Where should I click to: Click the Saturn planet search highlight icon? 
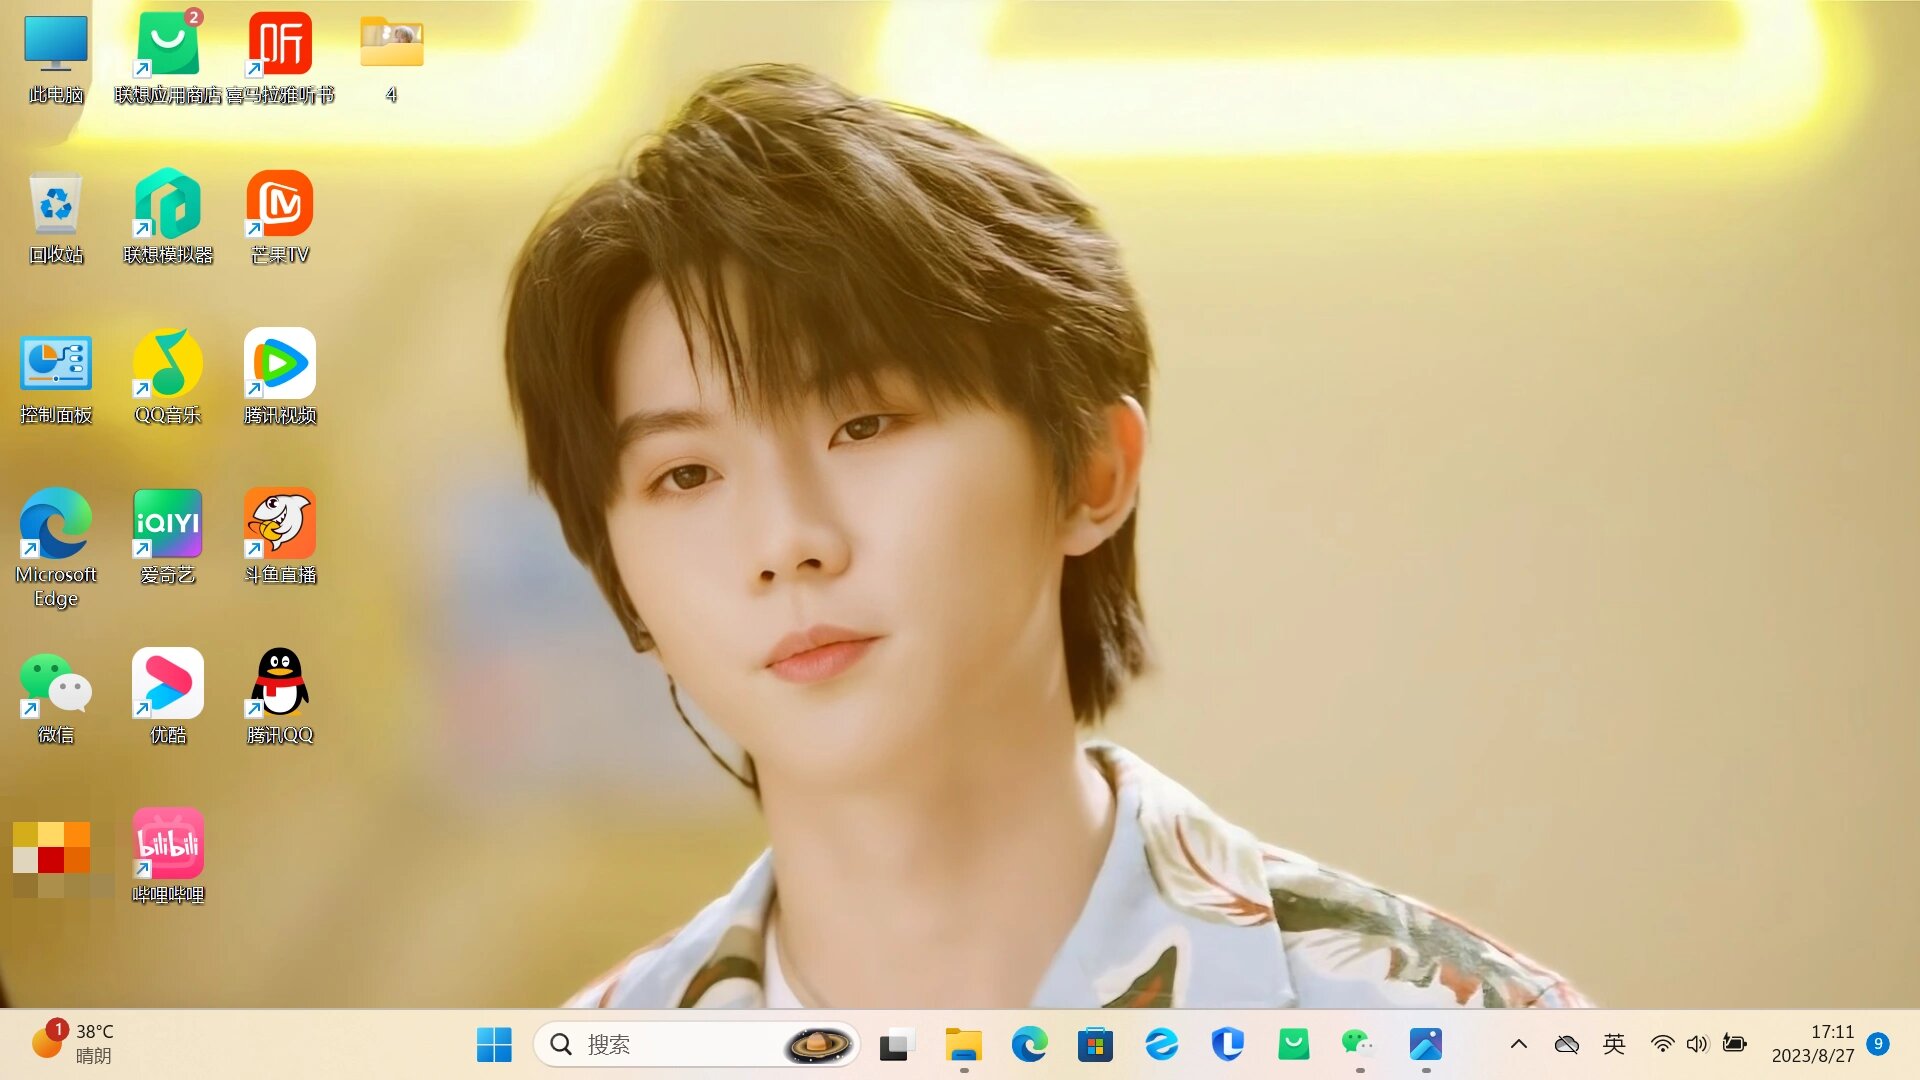click(819, 1045)
